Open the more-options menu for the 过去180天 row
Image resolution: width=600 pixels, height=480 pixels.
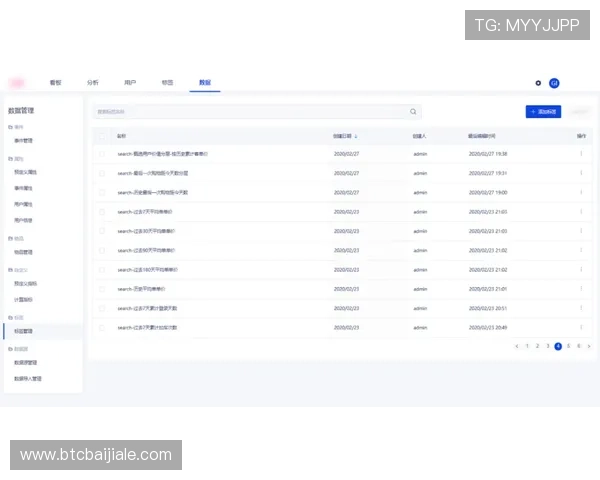tap(581, 269)
